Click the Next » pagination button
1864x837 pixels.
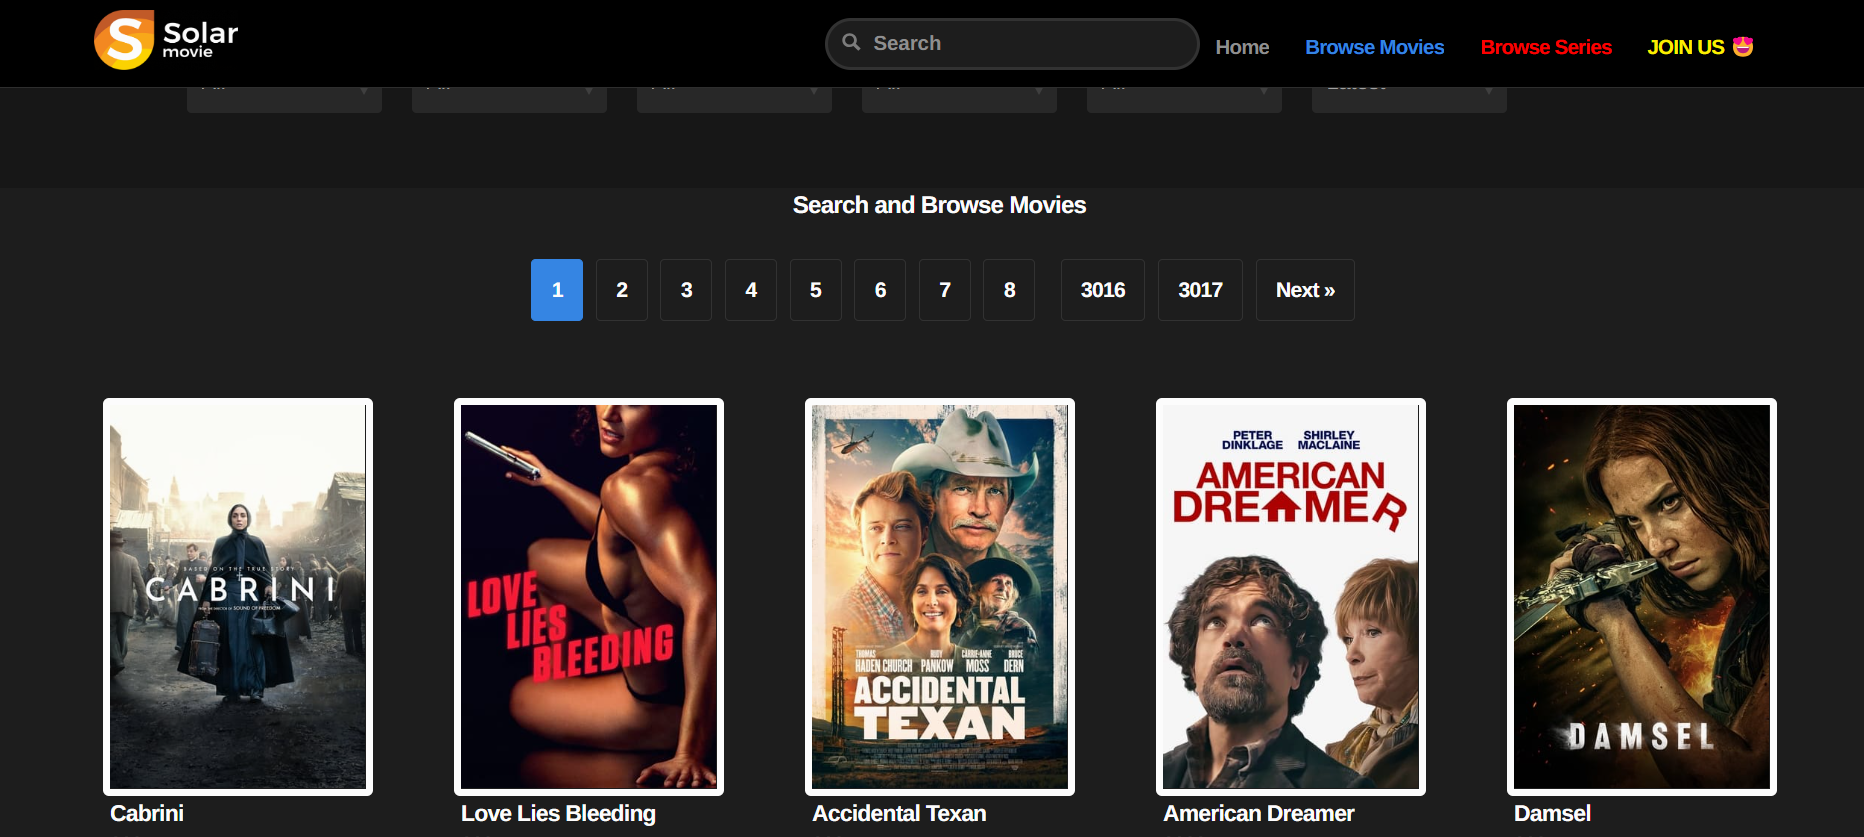click(1305, 290)
